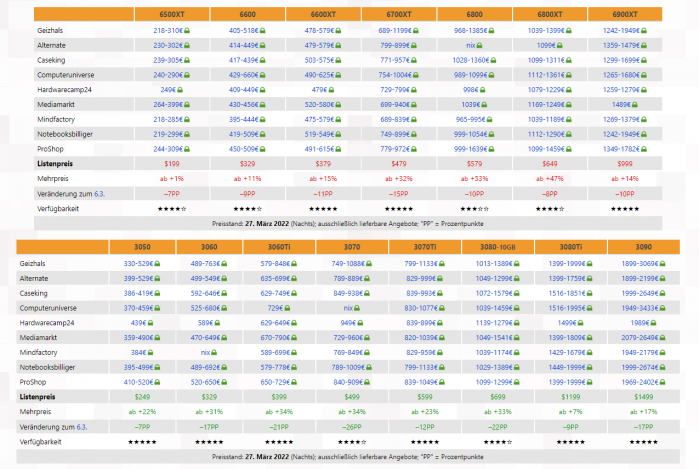Open Geizhals 6600 price link 405-518€
Screen dimensions: 700x469
[244, 31]
